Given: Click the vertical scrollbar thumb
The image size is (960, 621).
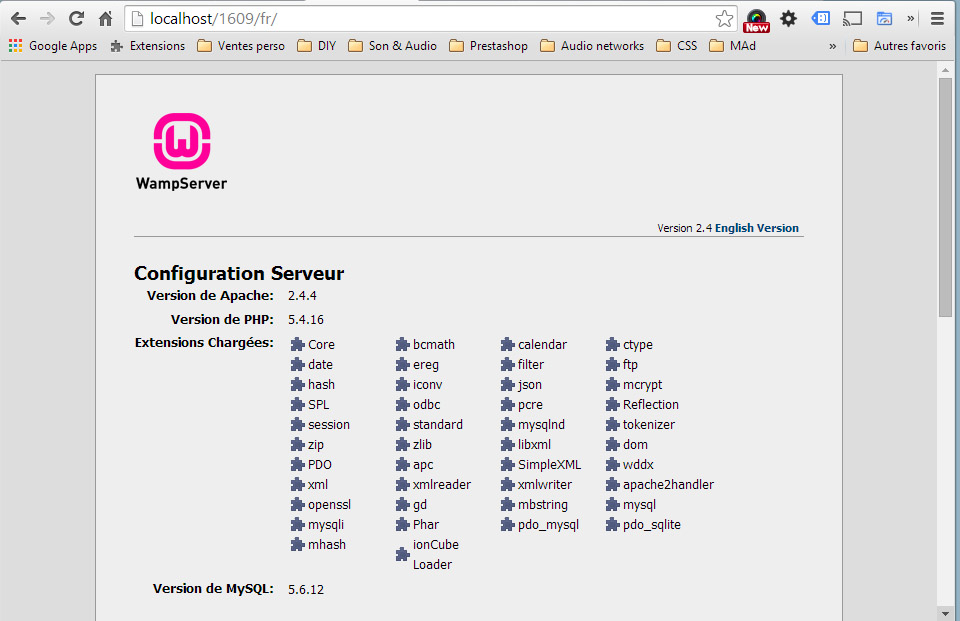Looking at the screenshot, I should click(945, 197).
